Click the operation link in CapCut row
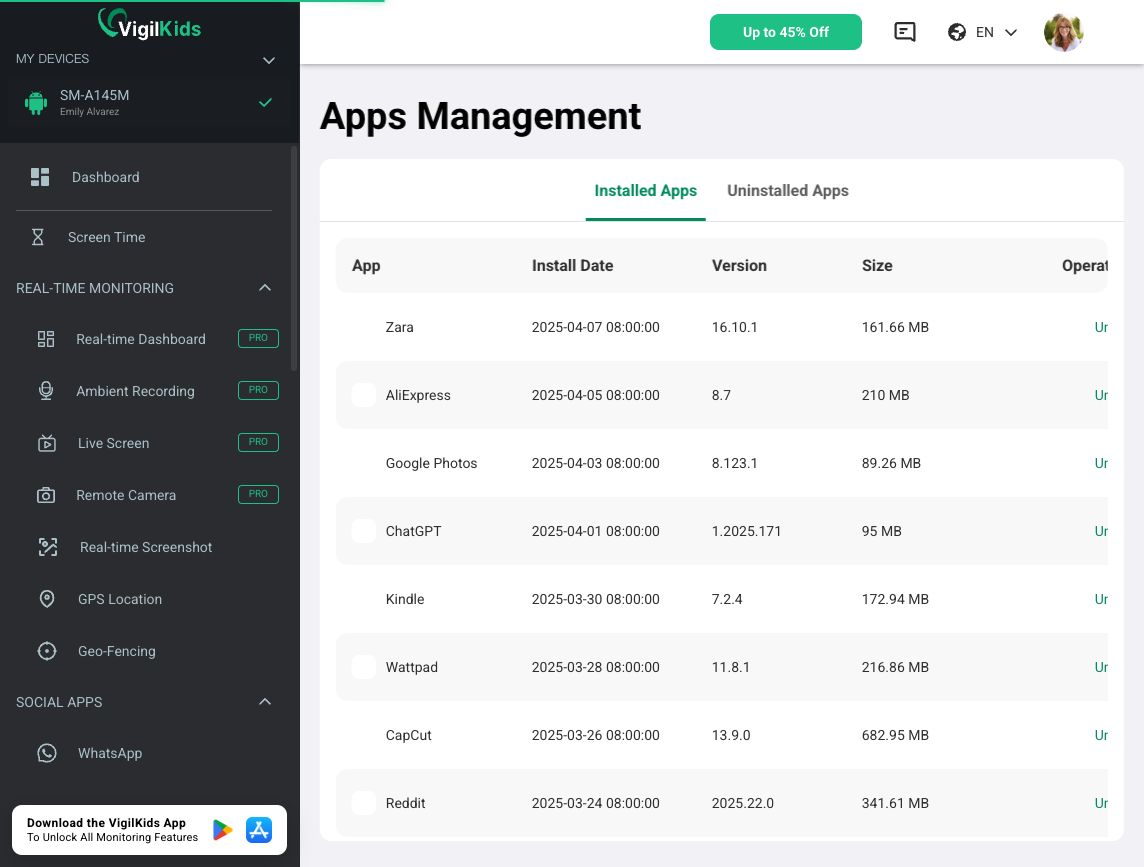 tap(1101, 735)
